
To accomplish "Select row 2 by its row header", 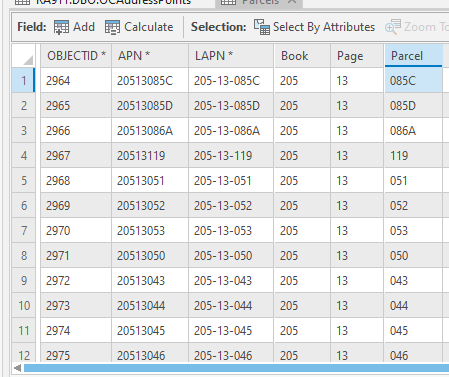I will click(x=24, y=105).
